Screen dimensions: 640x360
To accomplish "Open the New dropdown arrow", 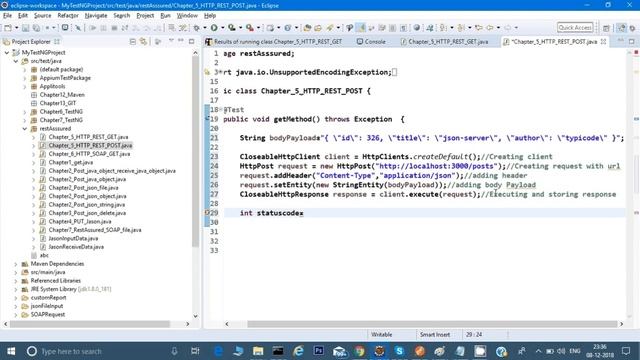I will coord(16,28).
